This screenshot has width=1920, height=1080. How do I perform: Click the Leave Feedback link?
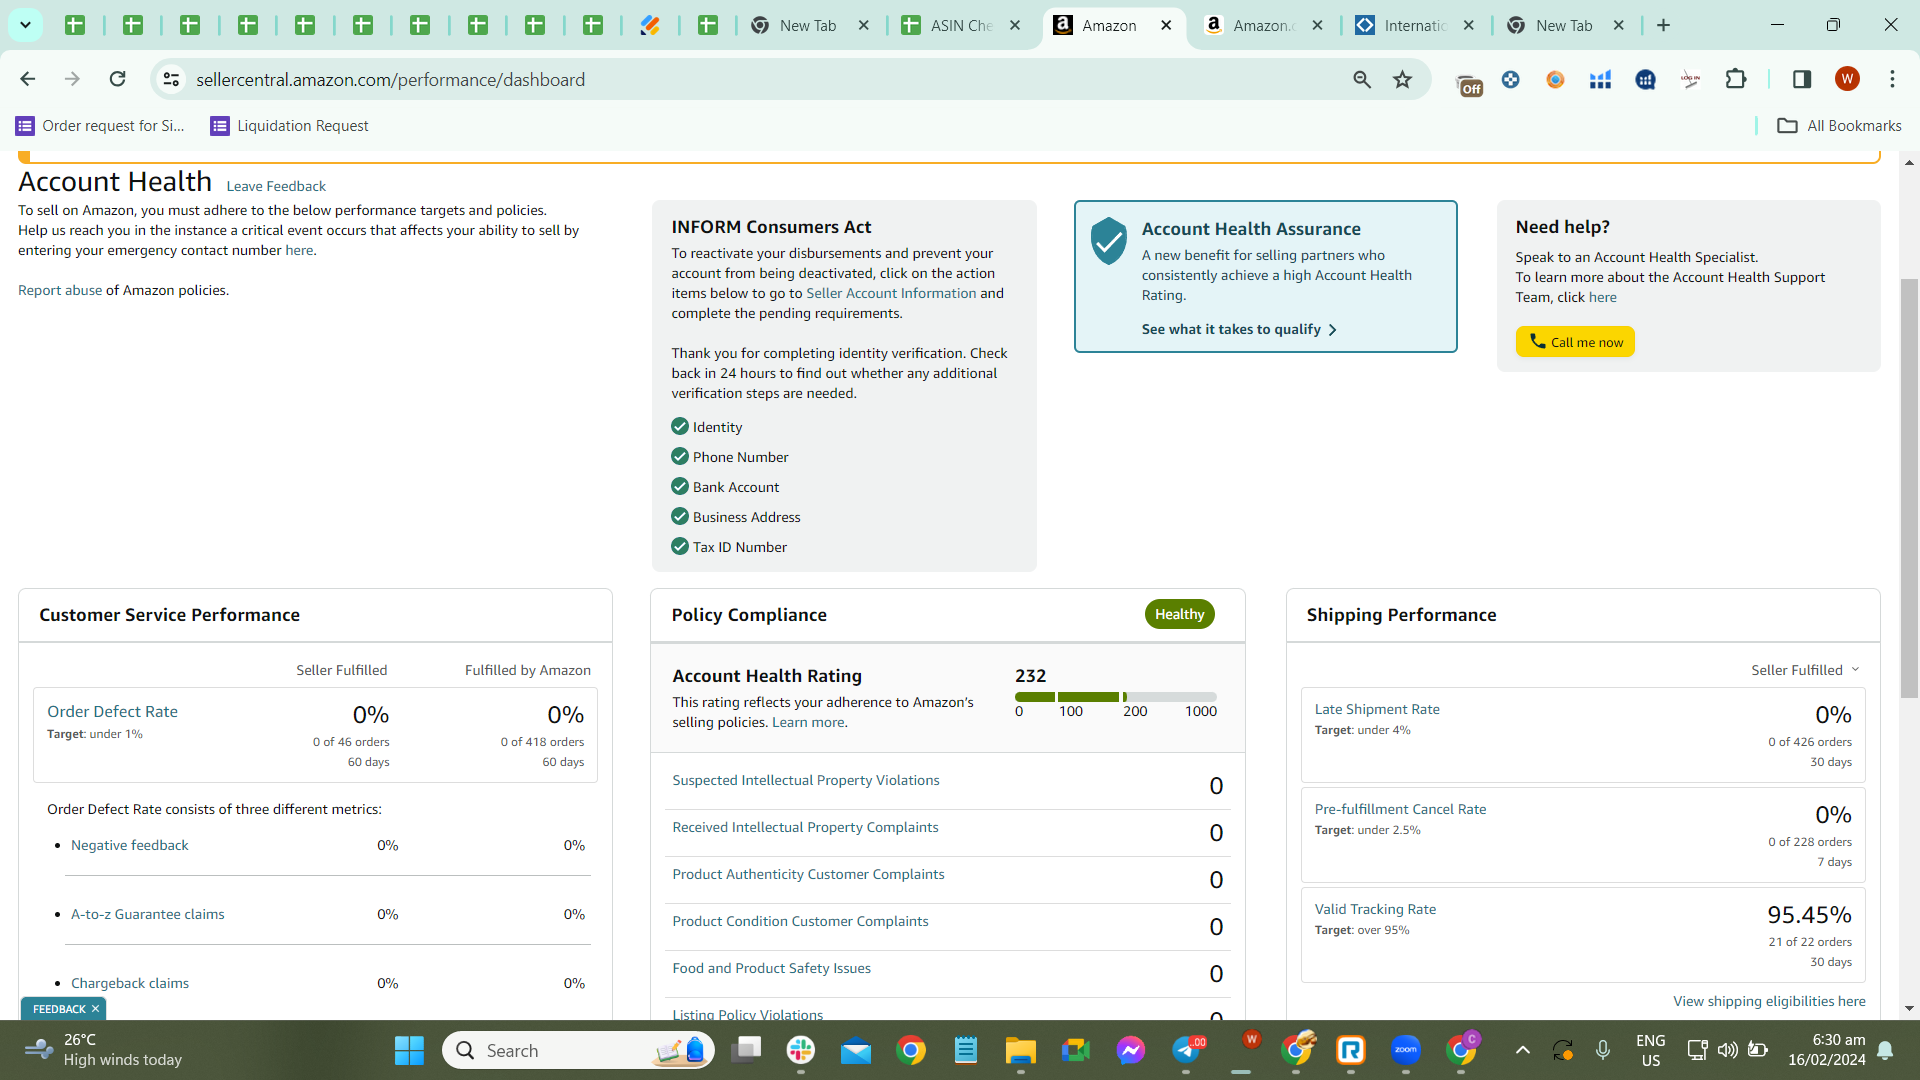276,187
